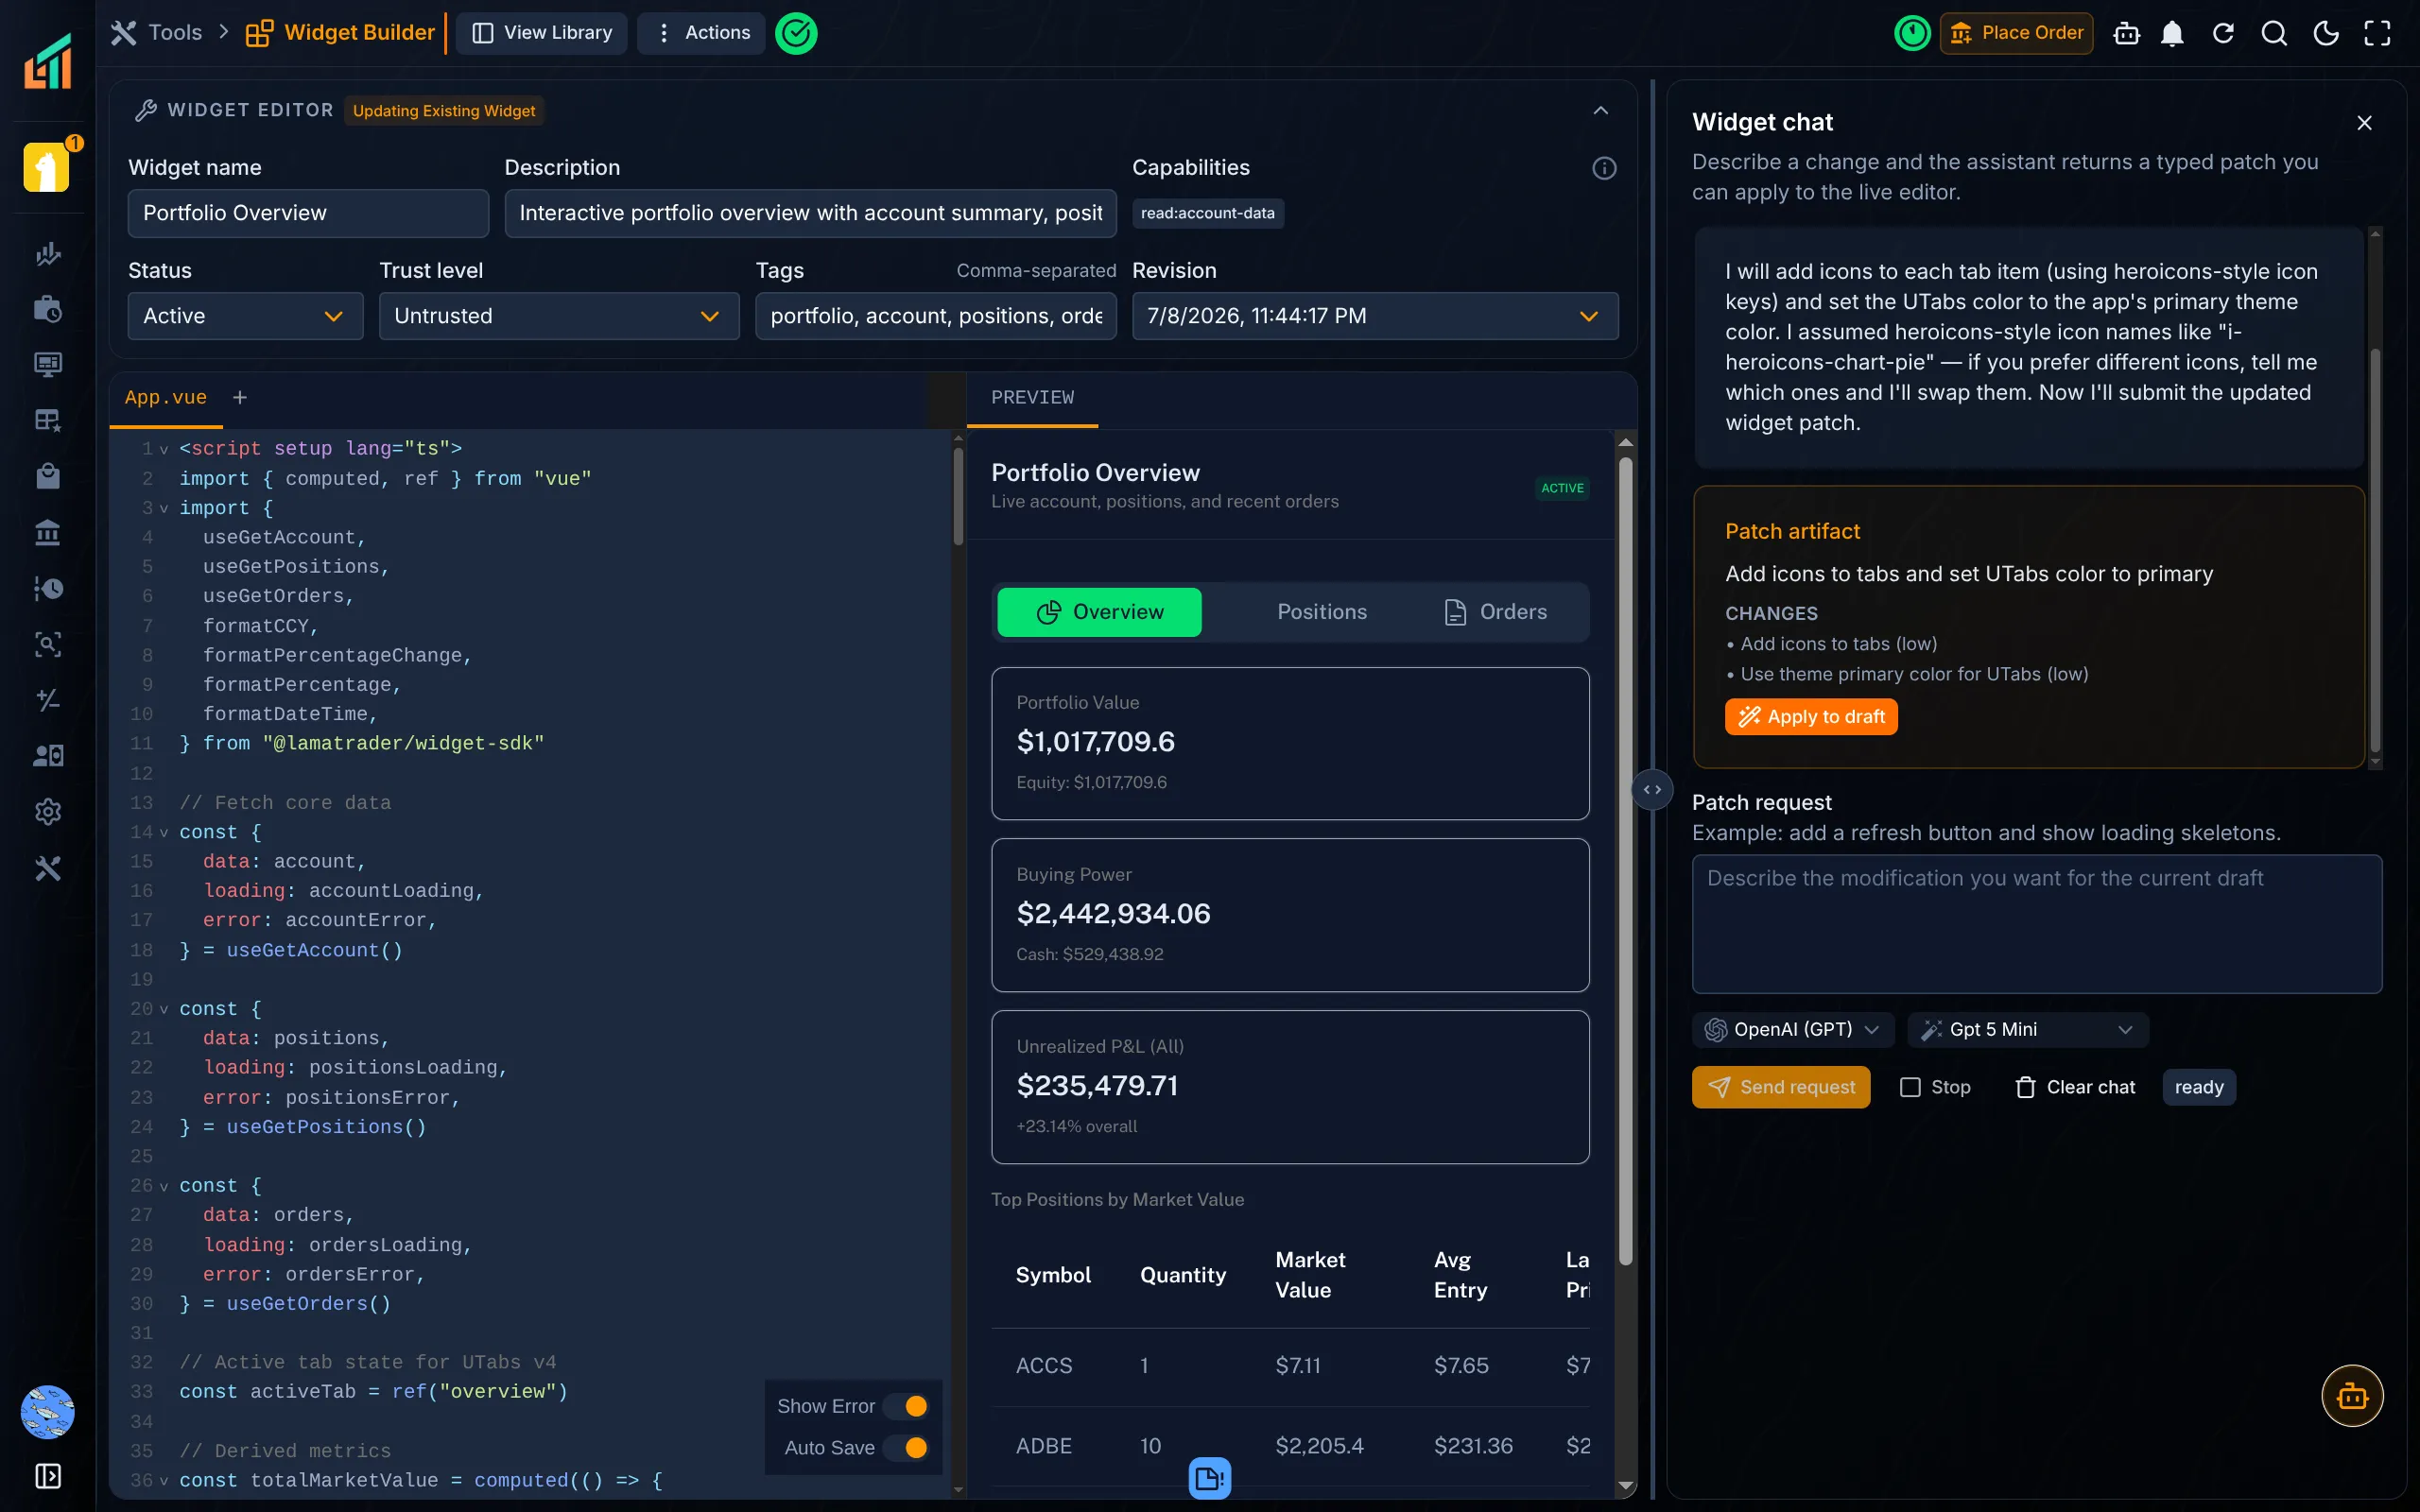The height and width of the screenshot is (1512, 2420).
Task: Select the Positions tab in preview
Action: (1321, 612)
